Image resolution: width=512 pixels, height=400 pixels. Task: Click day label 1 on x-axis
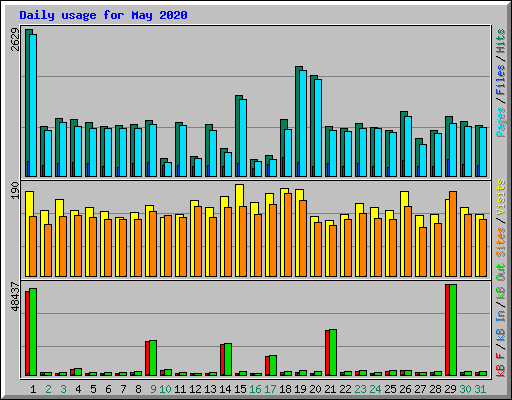click(33, 389)
